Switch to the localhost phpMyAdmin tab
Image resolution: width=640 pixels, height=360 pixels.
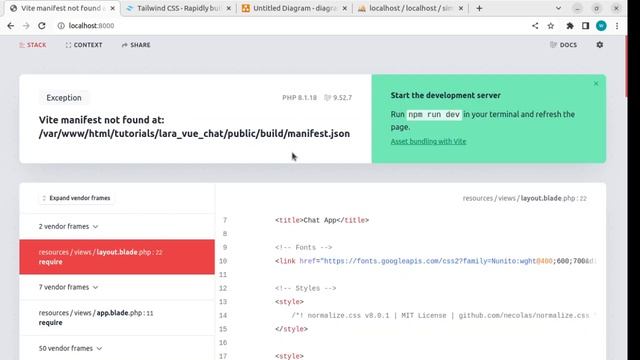click(410, 8)
